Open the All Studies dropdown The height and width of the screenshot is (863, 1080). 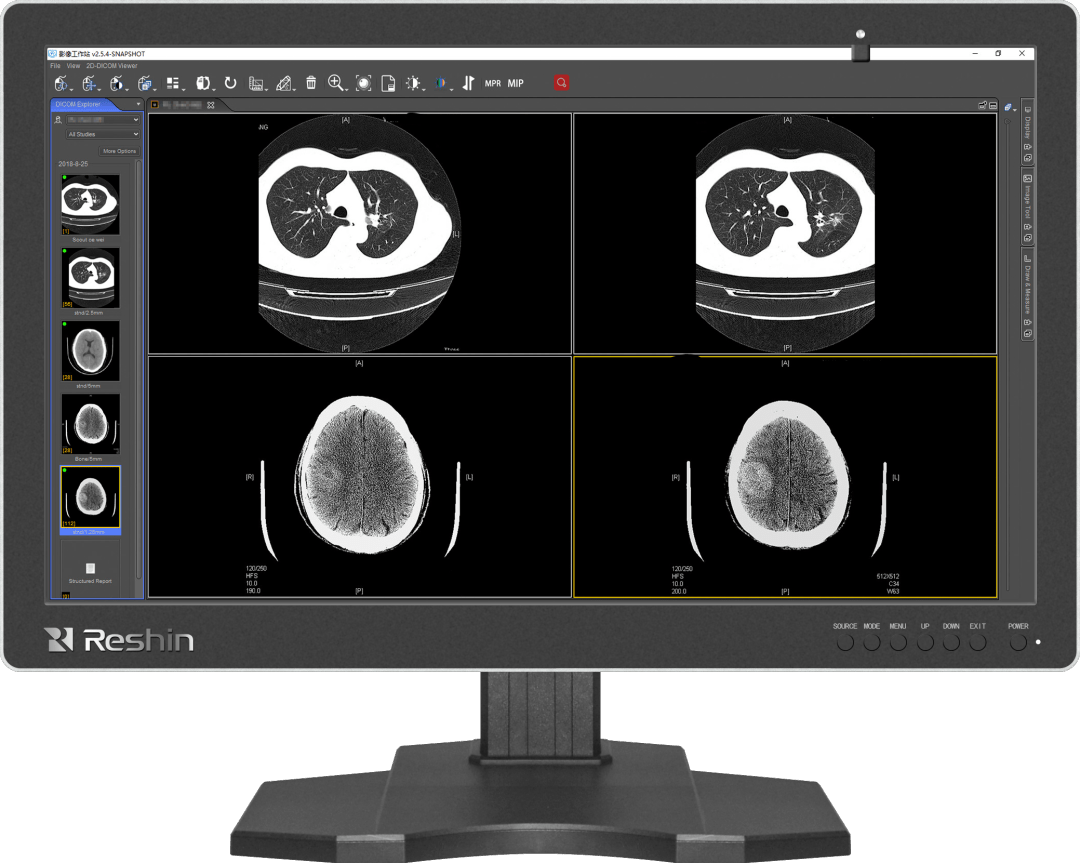tap(103, 134)
